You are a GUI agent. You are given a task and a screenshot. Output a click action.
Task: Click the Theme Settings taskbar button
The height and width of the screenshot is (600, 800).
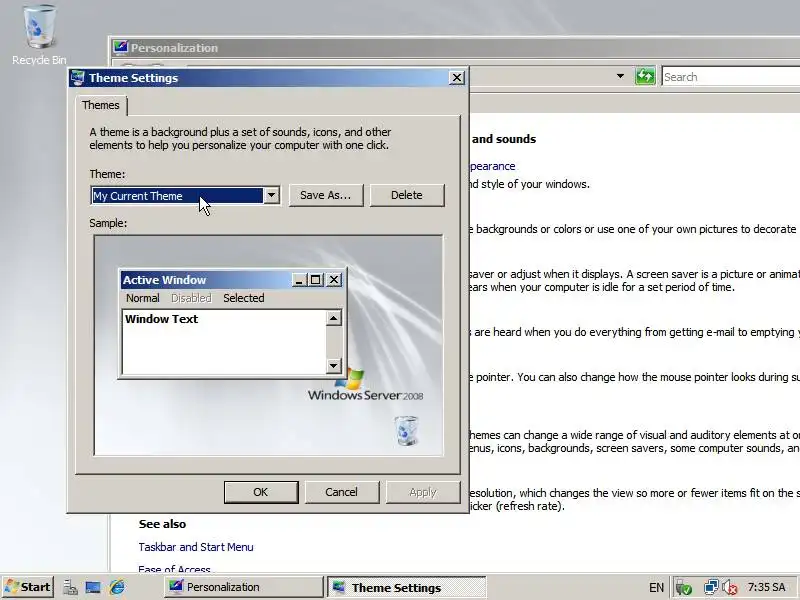[x=406, y=587]
